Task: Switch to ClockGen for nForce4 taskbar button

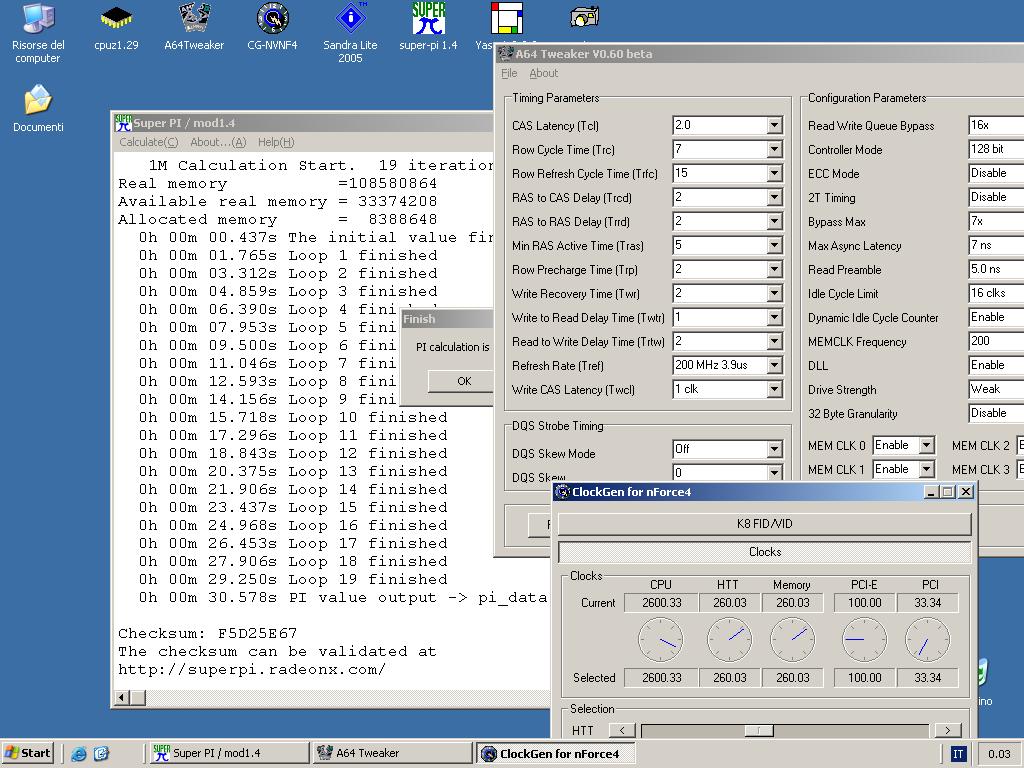Action: pyautogui.click(x=554, y=753)
